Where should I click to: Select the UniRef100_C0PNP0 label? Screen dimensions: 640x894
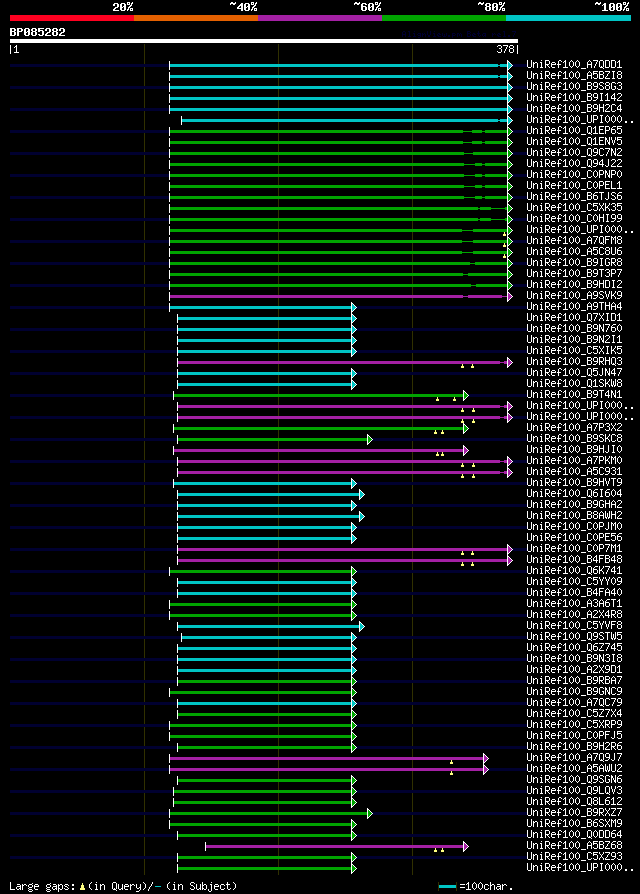point(574,175)
